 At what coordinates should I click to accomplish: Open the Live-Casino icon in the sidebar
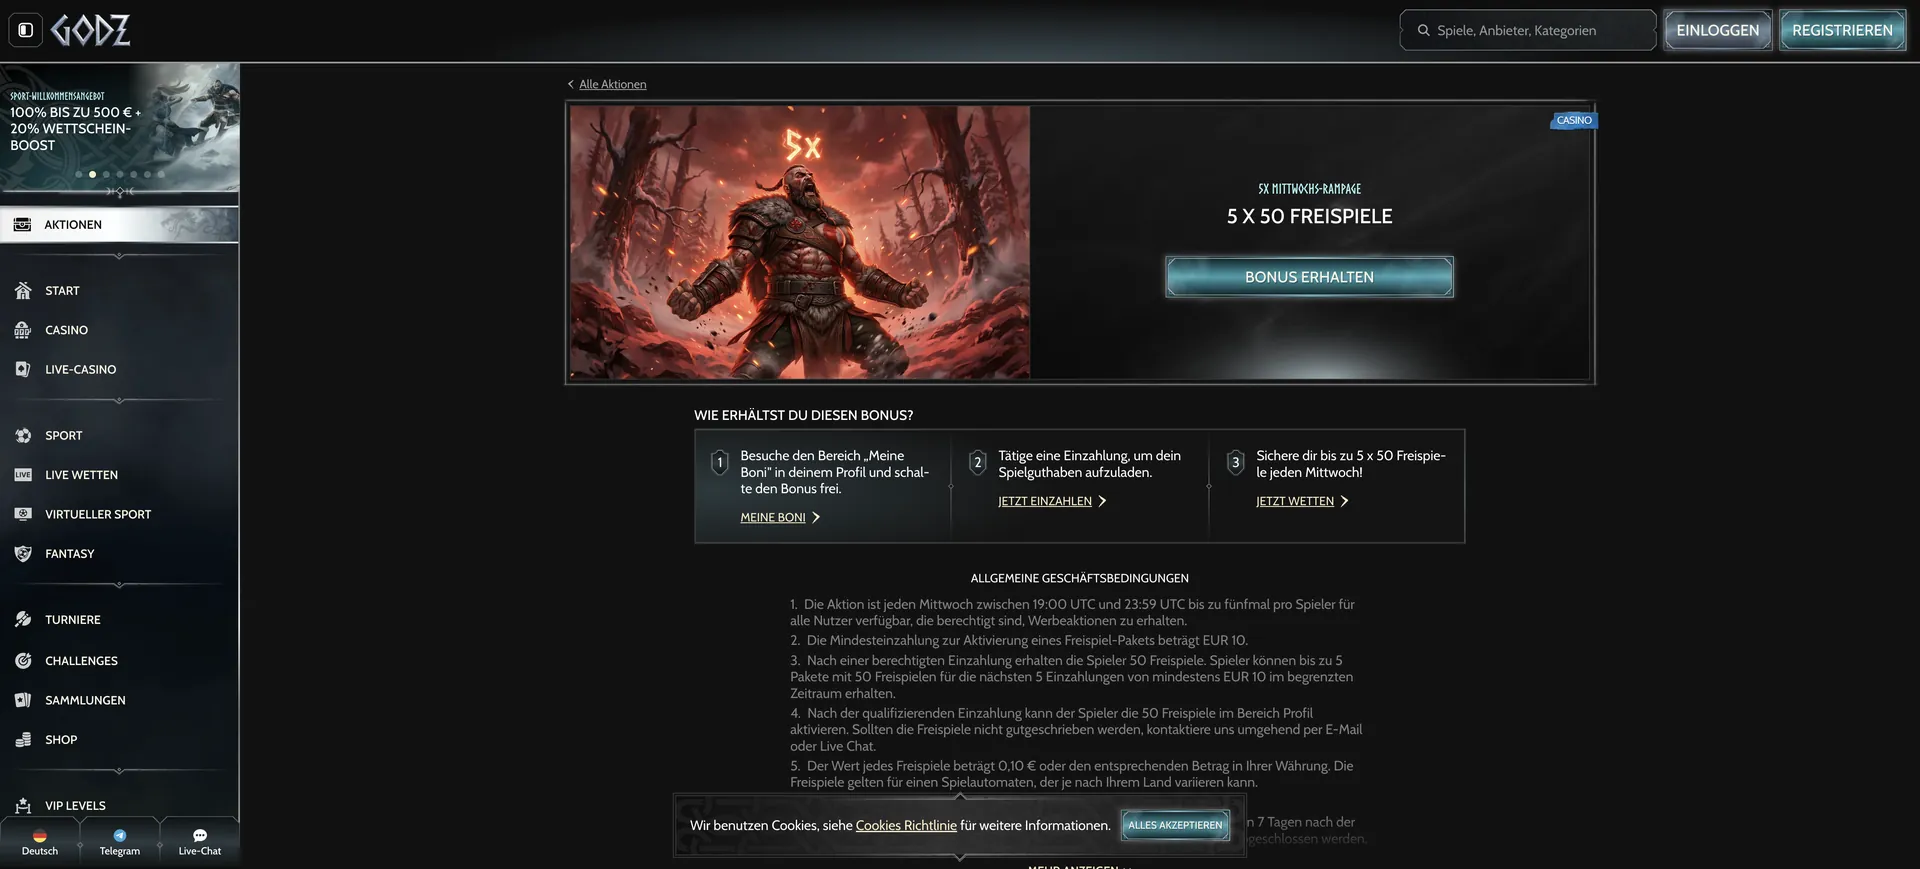(x=23, y=369)
